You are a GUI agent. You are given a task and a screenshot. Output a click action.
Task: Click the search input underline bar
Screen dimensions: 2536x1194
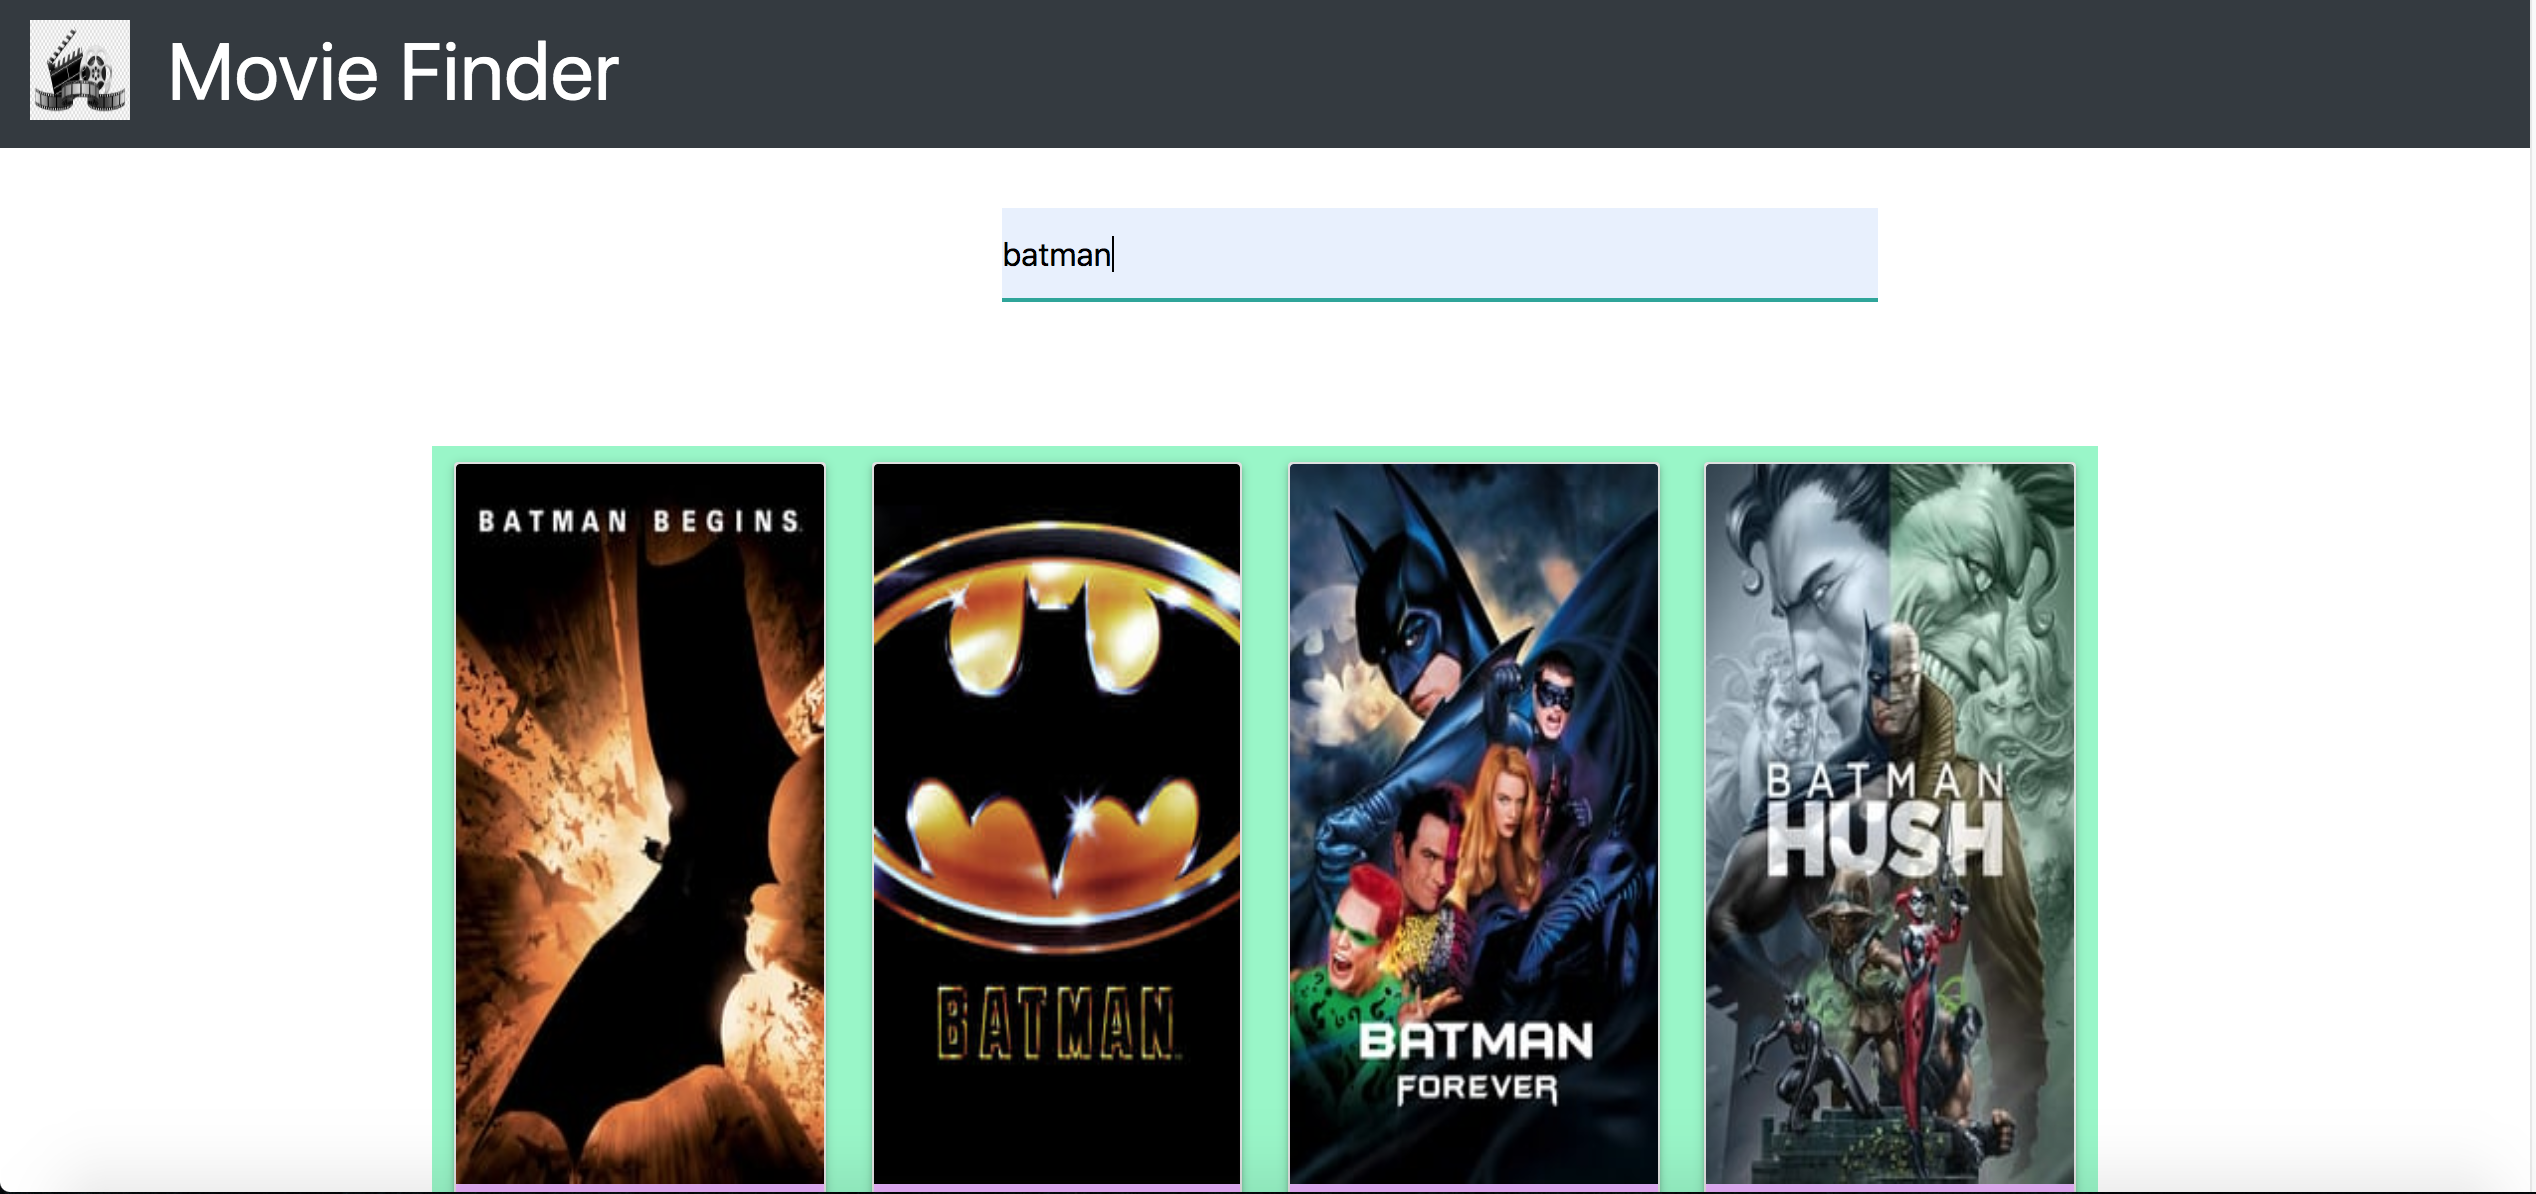pyautogui.click(x=1438, y=298)
